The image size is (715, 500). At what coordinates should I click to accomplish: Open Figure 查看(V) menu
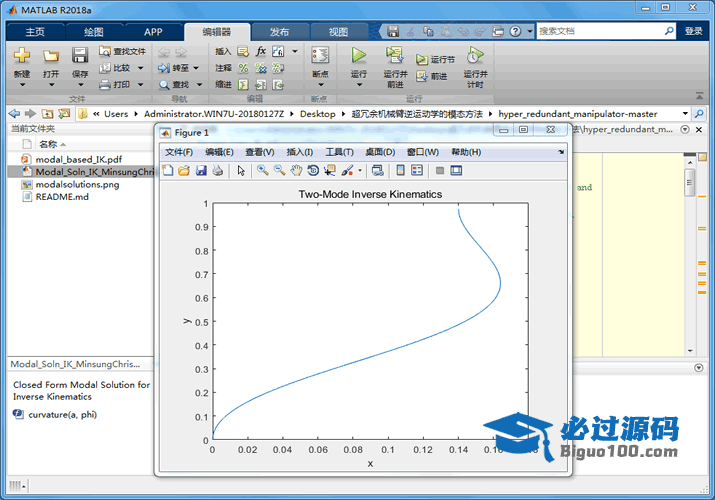click(259, 152)
